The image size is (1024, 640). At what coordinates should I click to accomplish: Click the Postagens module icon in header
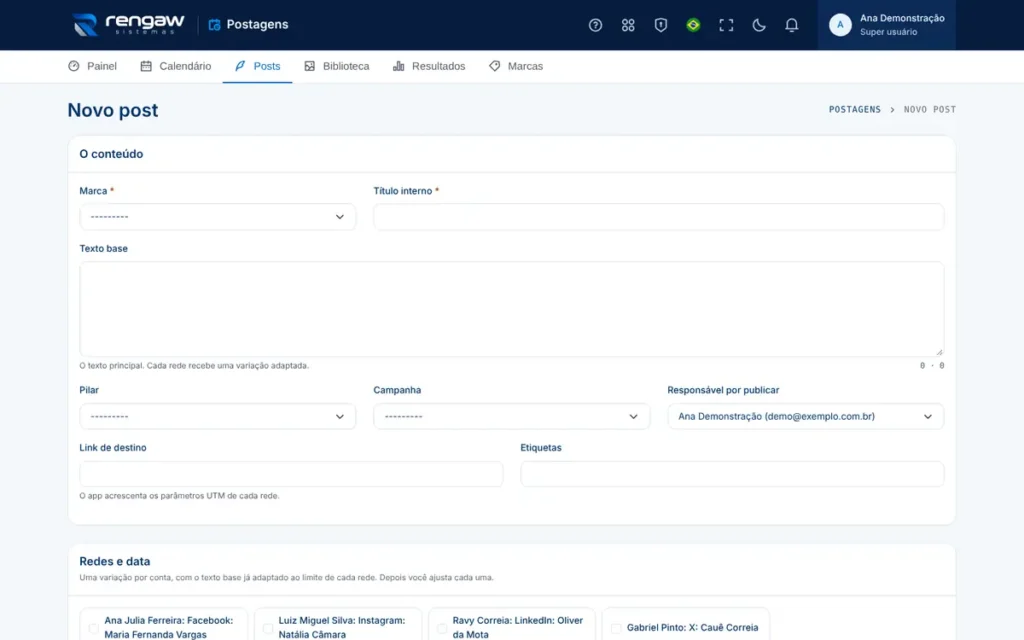[214, 25]
